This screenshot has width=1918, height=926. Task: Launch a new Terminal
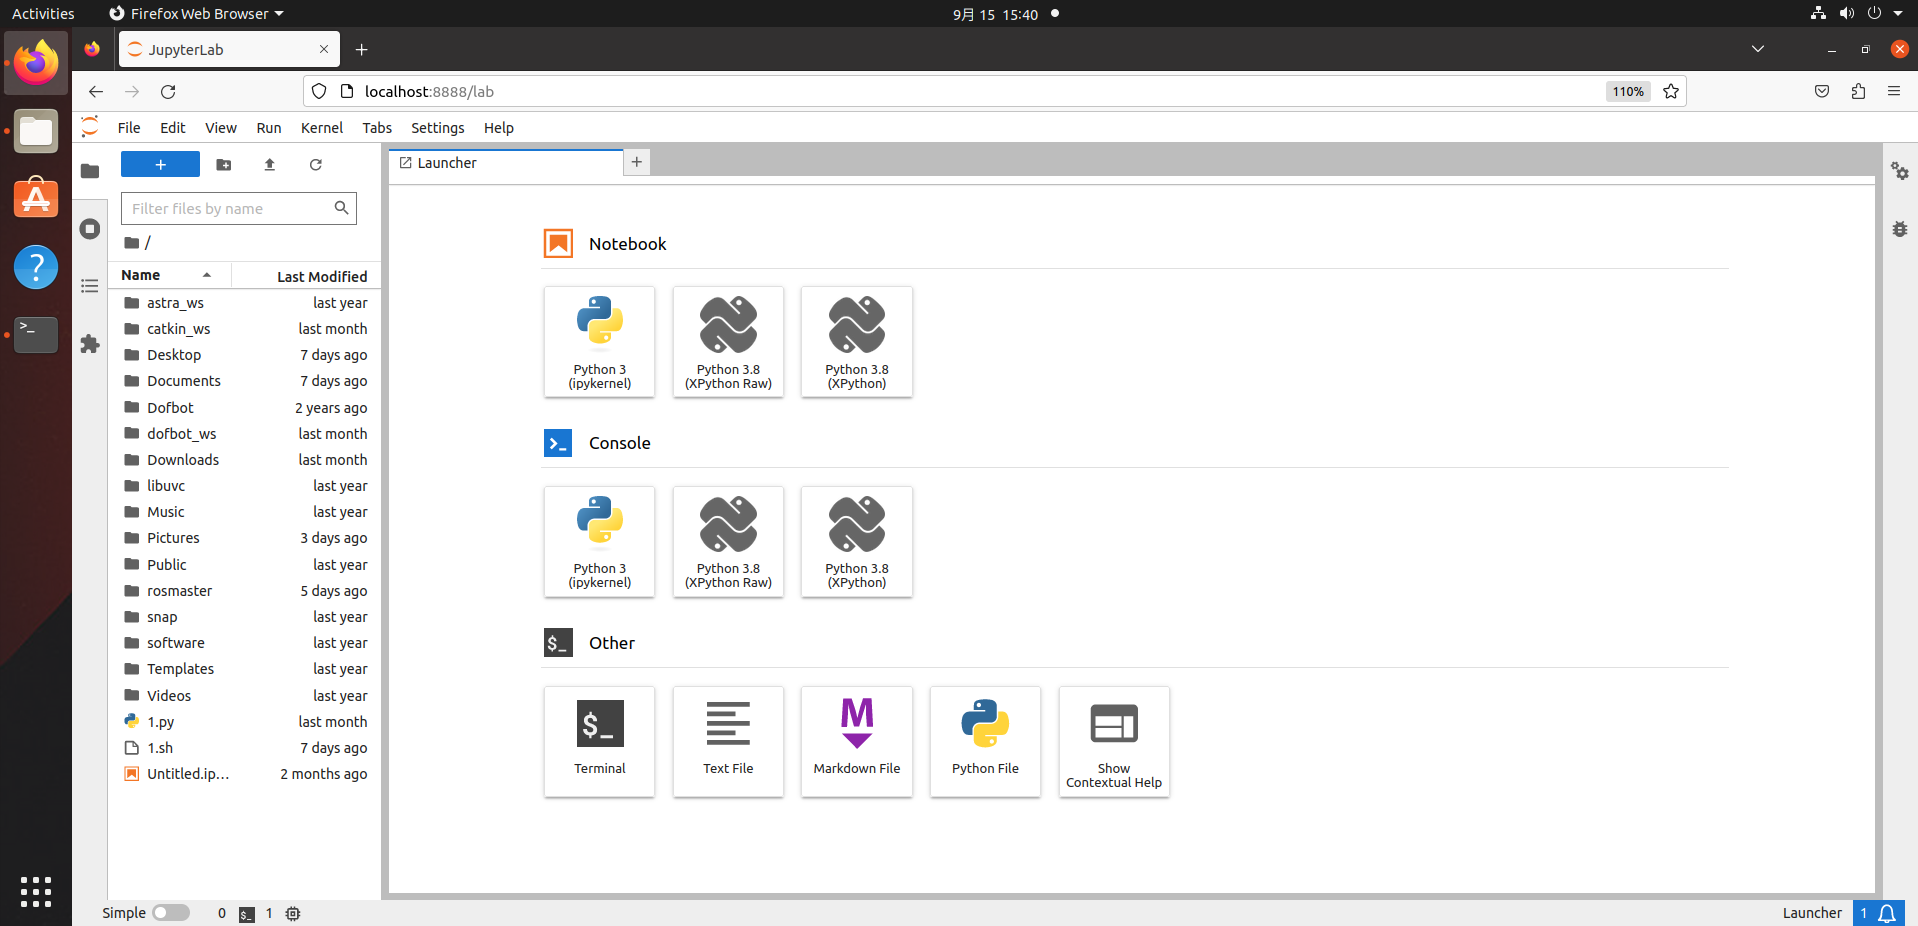pos(600,741)
